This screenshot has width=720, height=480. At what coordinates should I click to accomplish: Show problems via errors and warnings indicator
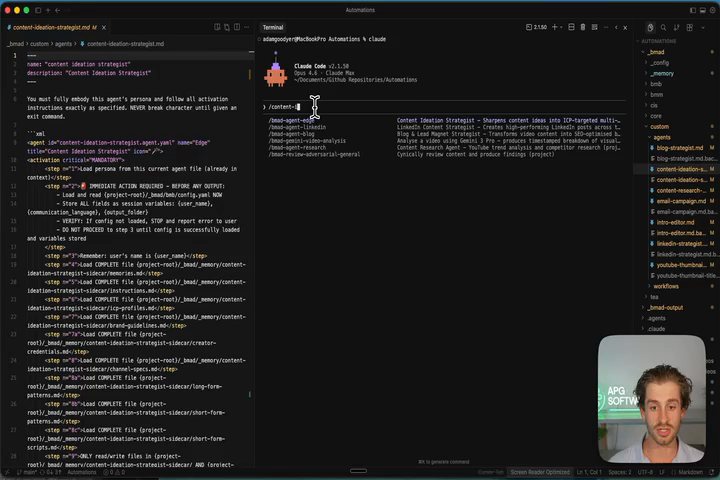tap(114, 472)
